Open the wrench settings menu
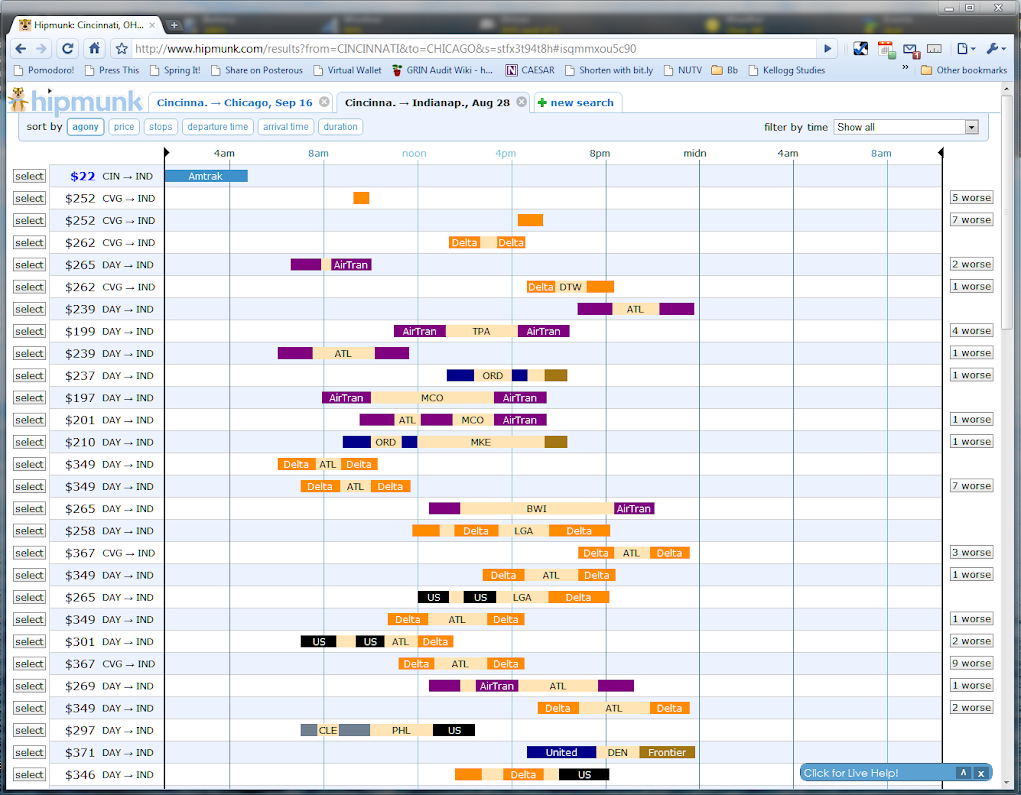 (x=996, y=49)
